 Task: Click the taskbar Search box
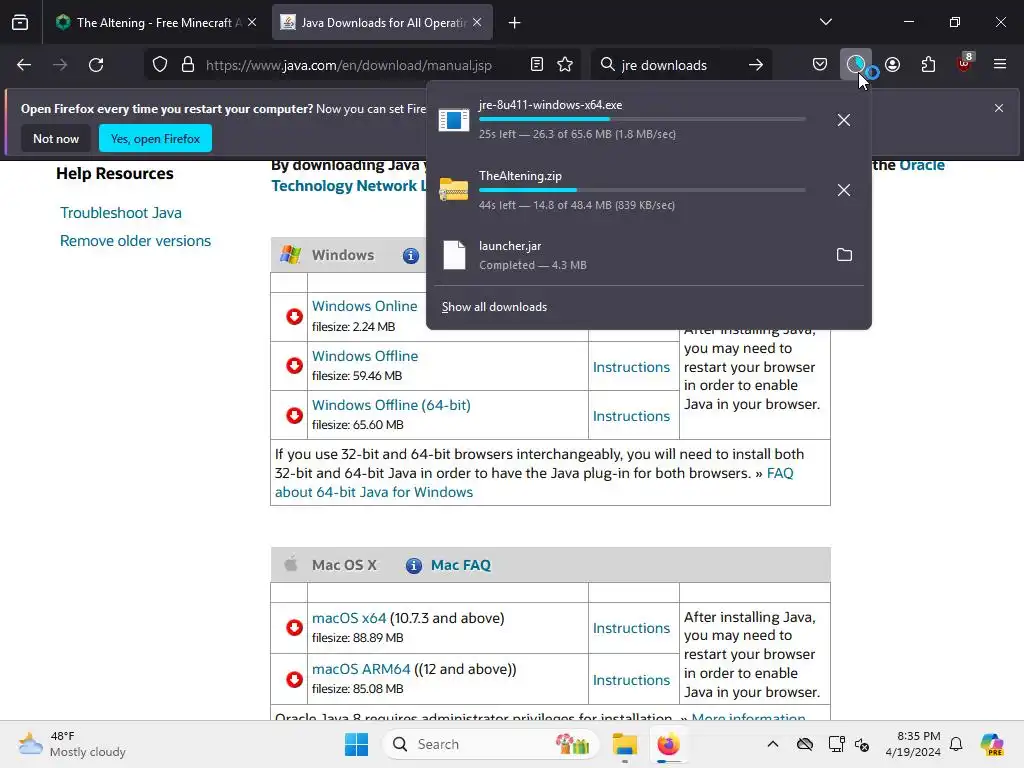pos(490,744)
